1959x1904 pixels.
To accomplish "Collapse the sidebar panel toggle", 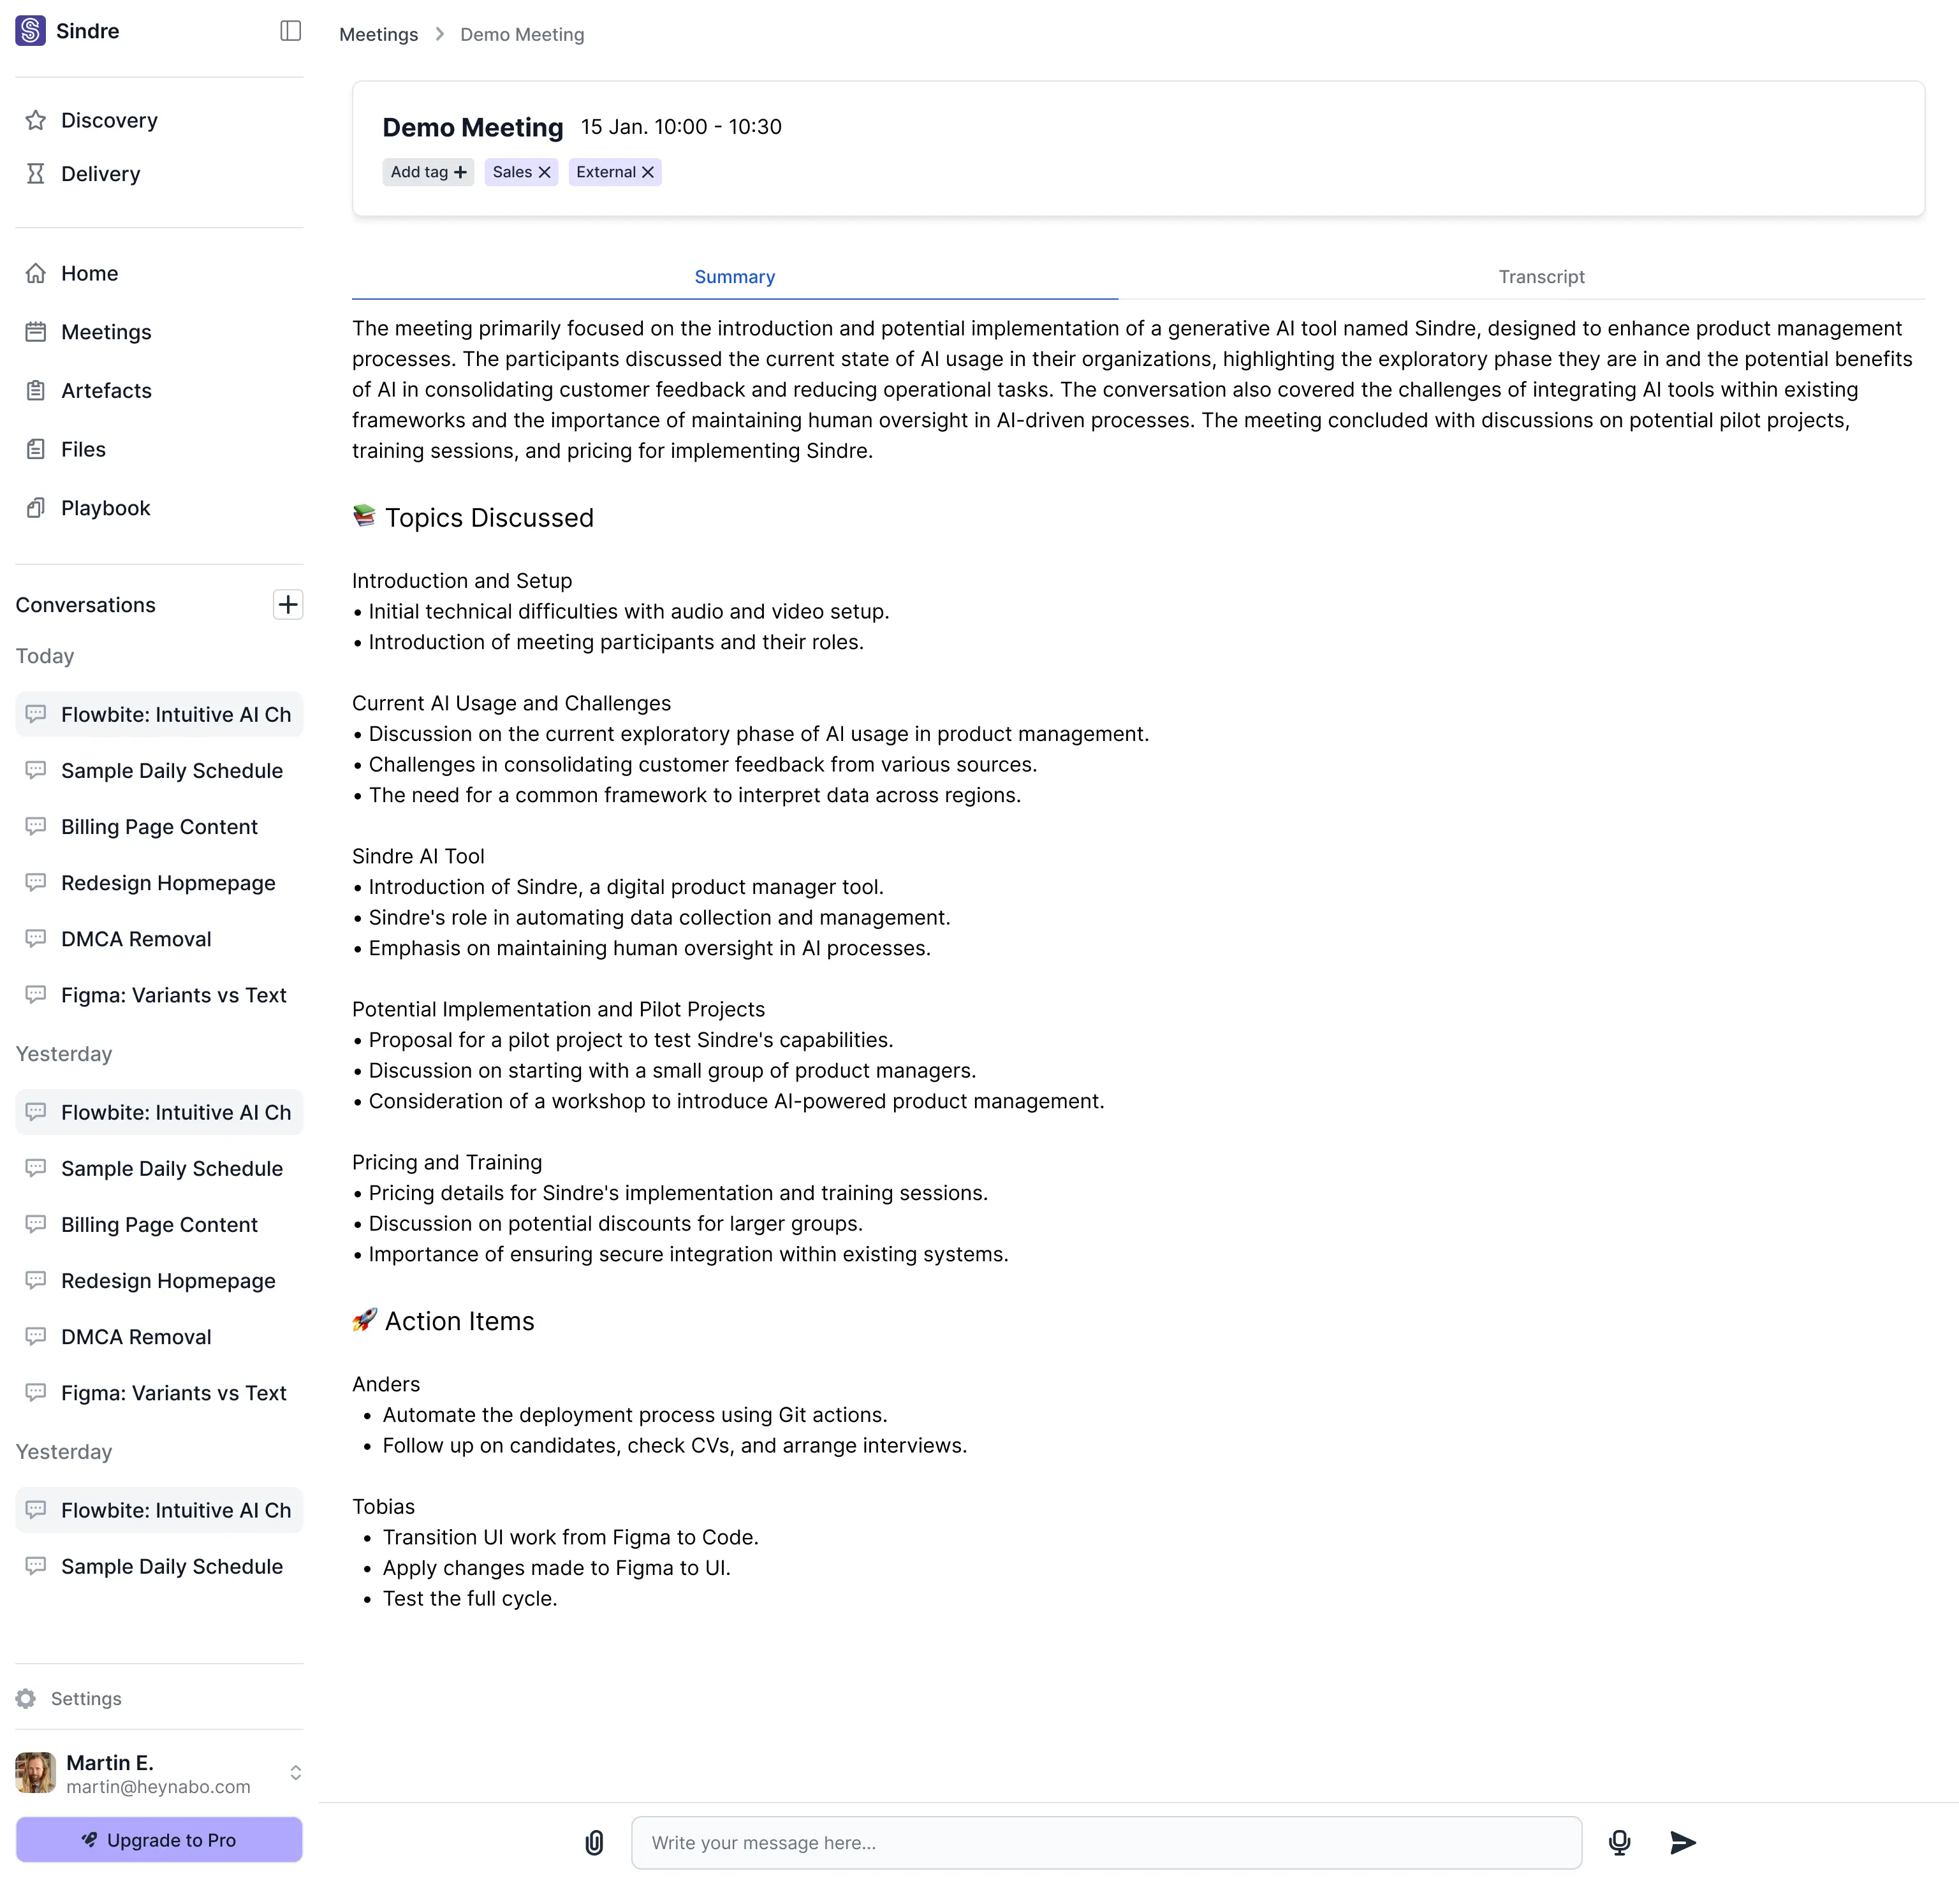I will click(x=291, y=31).
